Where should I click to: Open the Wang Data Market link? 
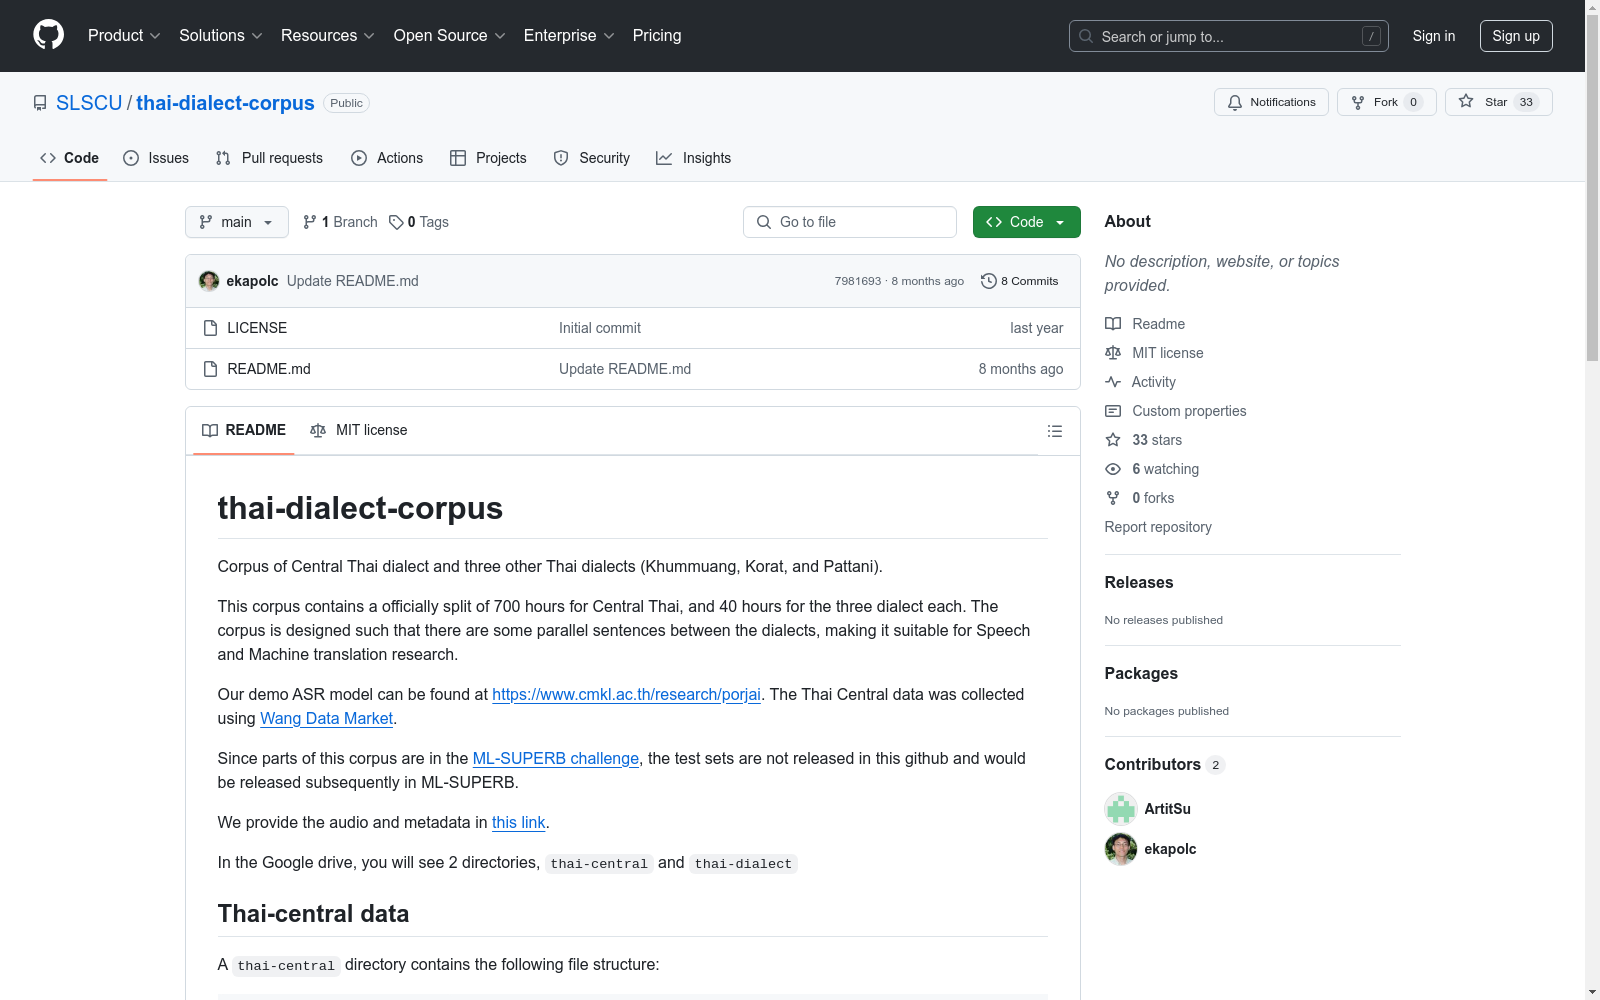coord(326,718)
